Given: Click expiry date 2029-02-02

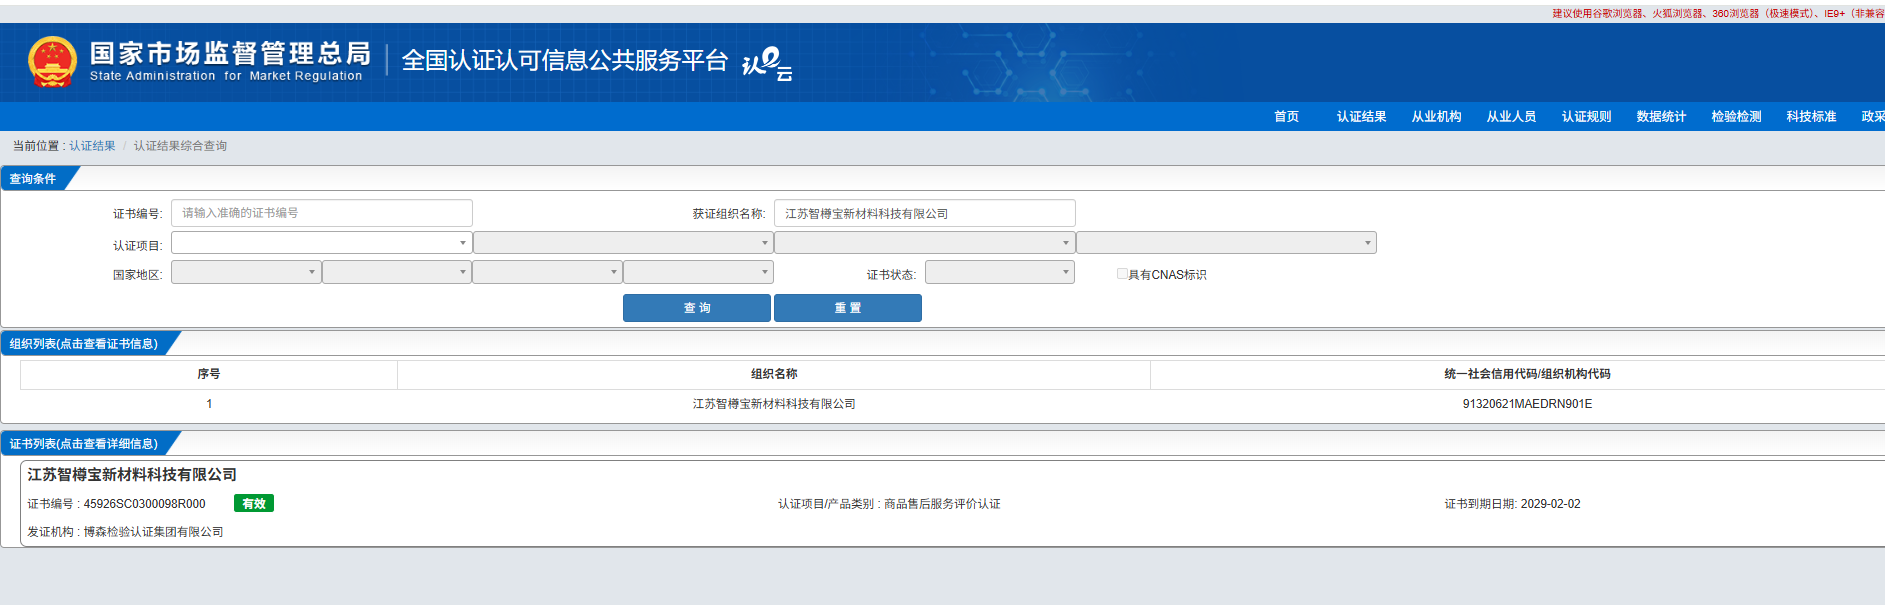Looking at the screenshot, I should pyautogui.click(x=1551, y=504).
